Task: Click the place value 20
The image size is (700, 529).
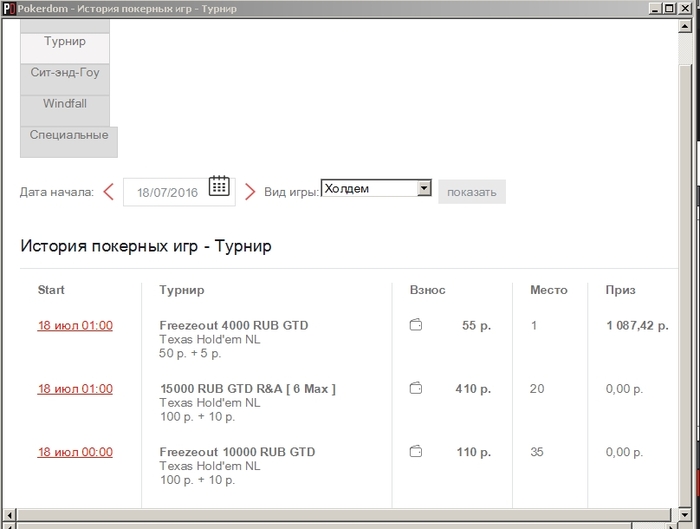Action: coord(537,389)
